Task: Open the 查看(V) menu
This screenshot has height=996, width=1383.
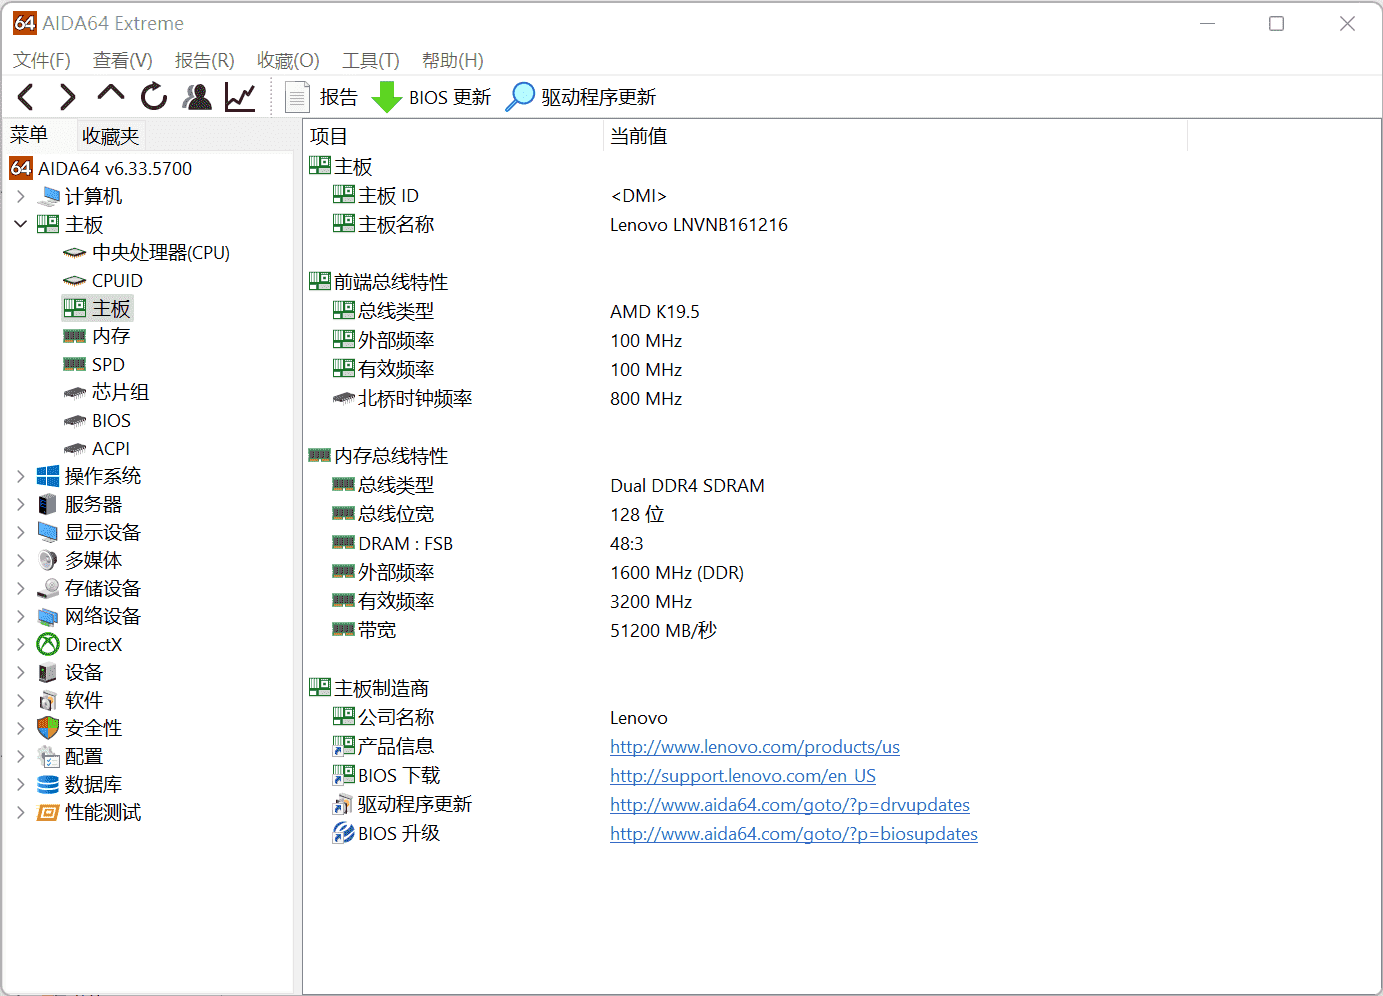Action: 123,60
